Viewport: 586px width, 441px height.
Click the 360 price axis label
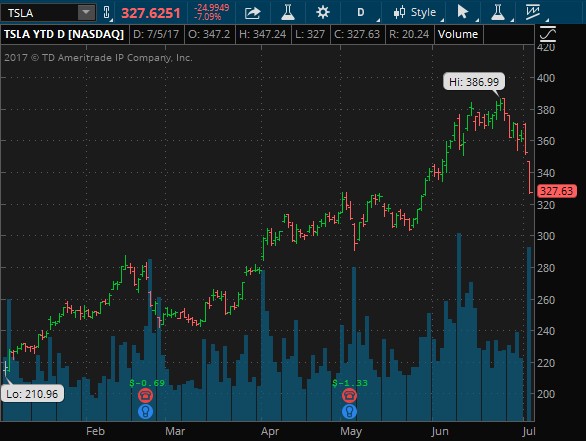[546, 141]
